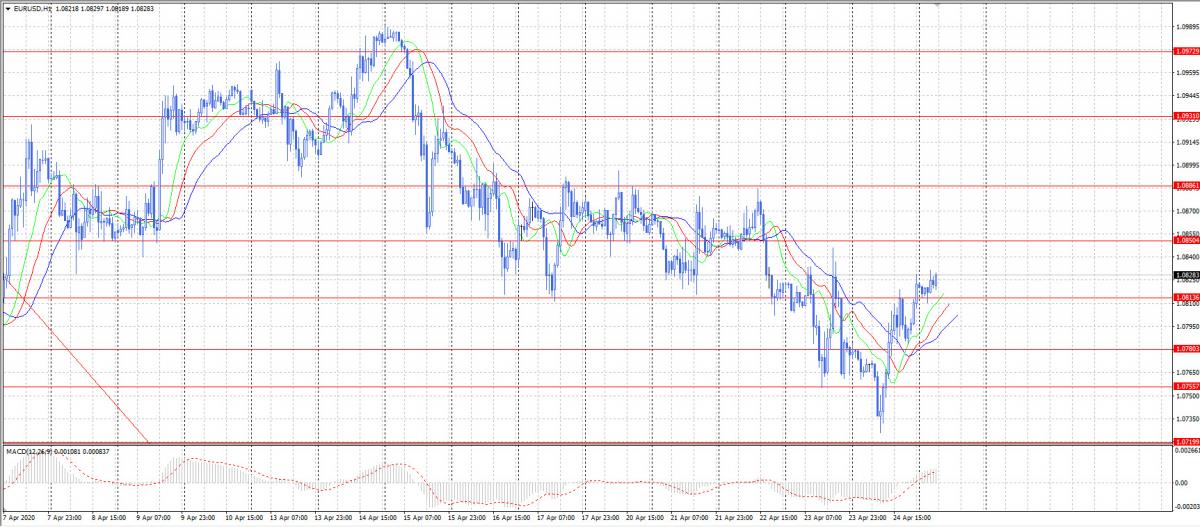This screenshot has width=1200, height=527.
Task: Click the MACD(12,26,9) indicator label
Action: tap(30, 451)
